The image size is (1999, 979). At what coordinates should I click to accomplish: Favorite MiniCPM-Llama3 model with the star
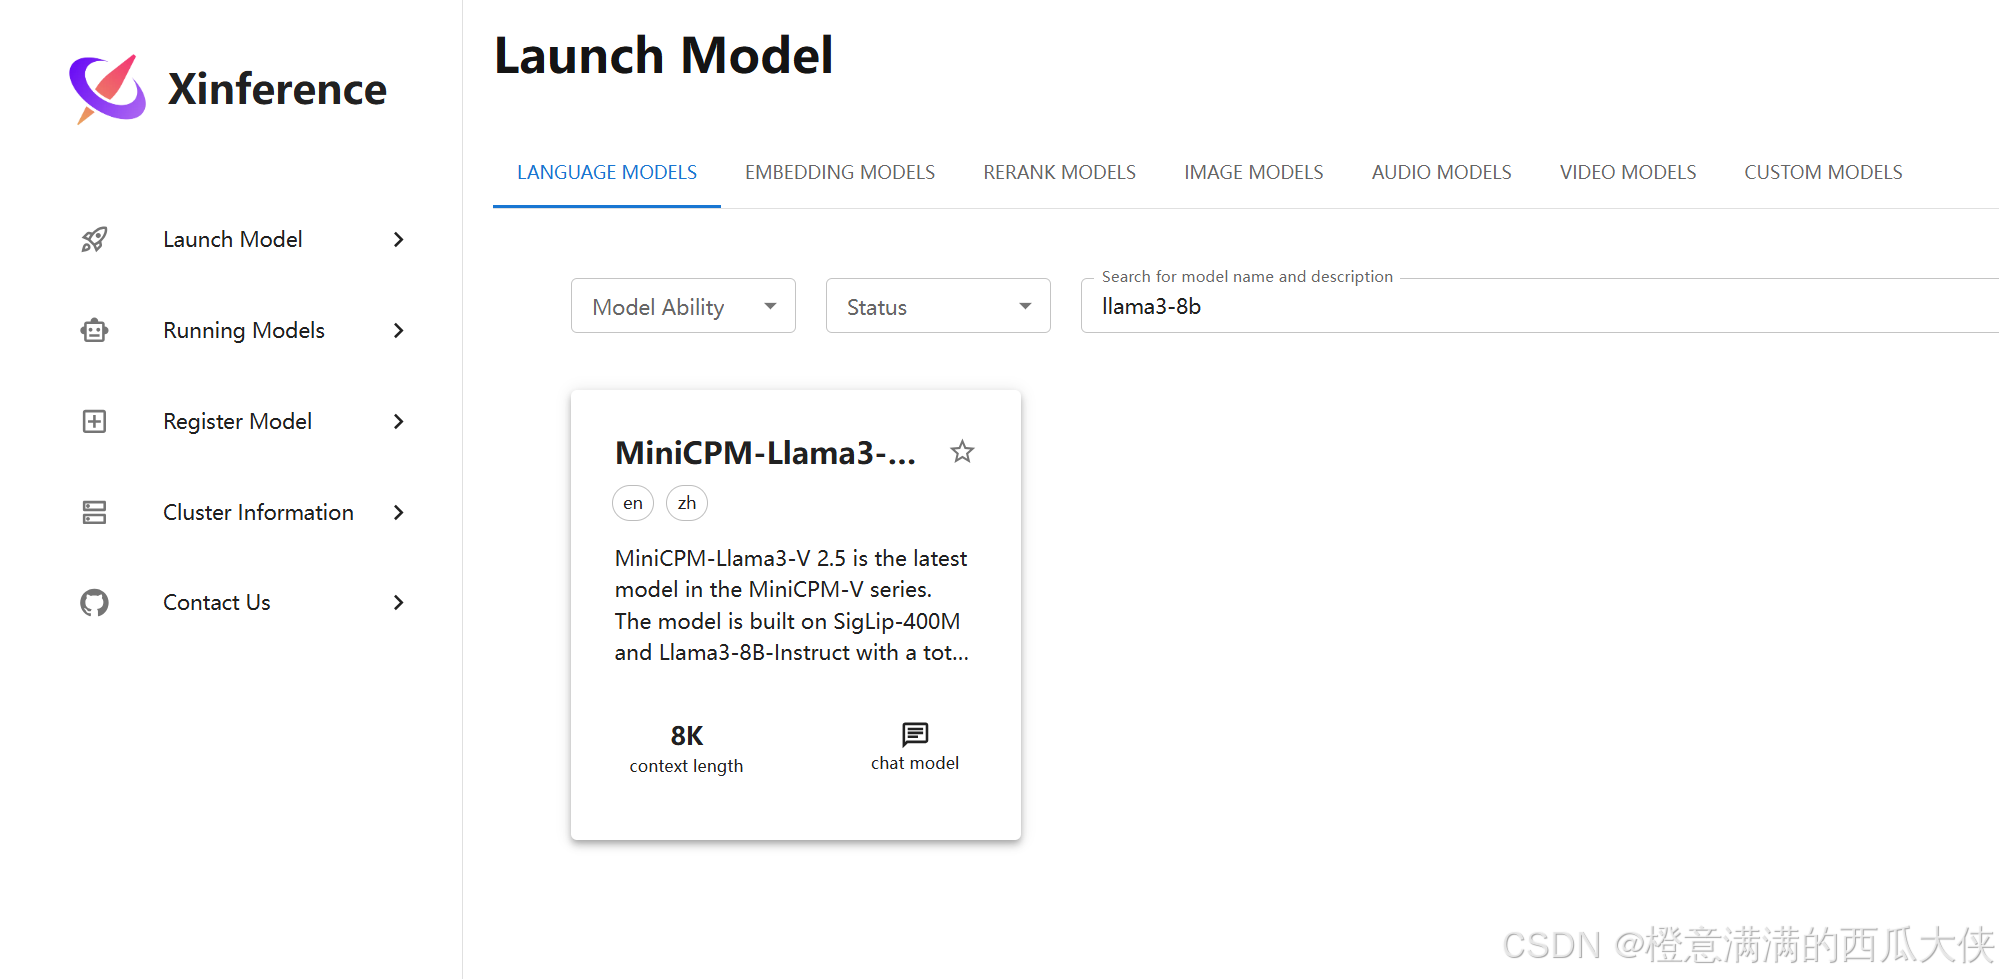pyautogui.click(x=962, y=452)
